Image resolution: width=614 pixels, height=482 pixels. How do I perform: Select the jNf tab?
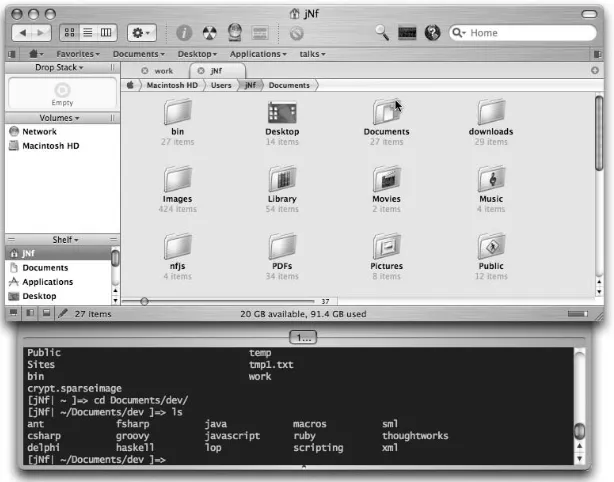point(216,71)
